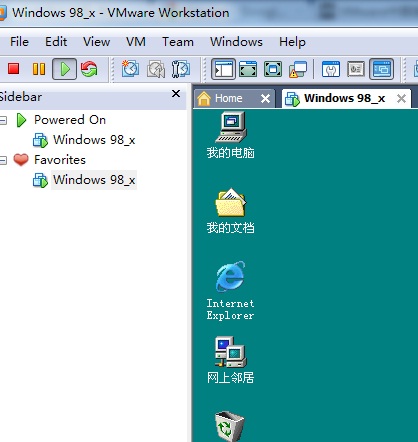This screenshot has width=418, height=442.
Task: Click the 网上邻居 Network Neighborhood icon
Action: [231, 360]
